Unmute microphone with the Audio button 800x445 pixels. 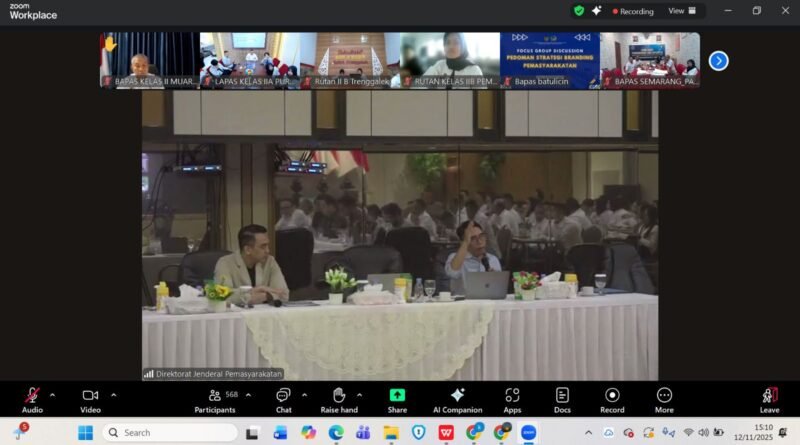32,396
